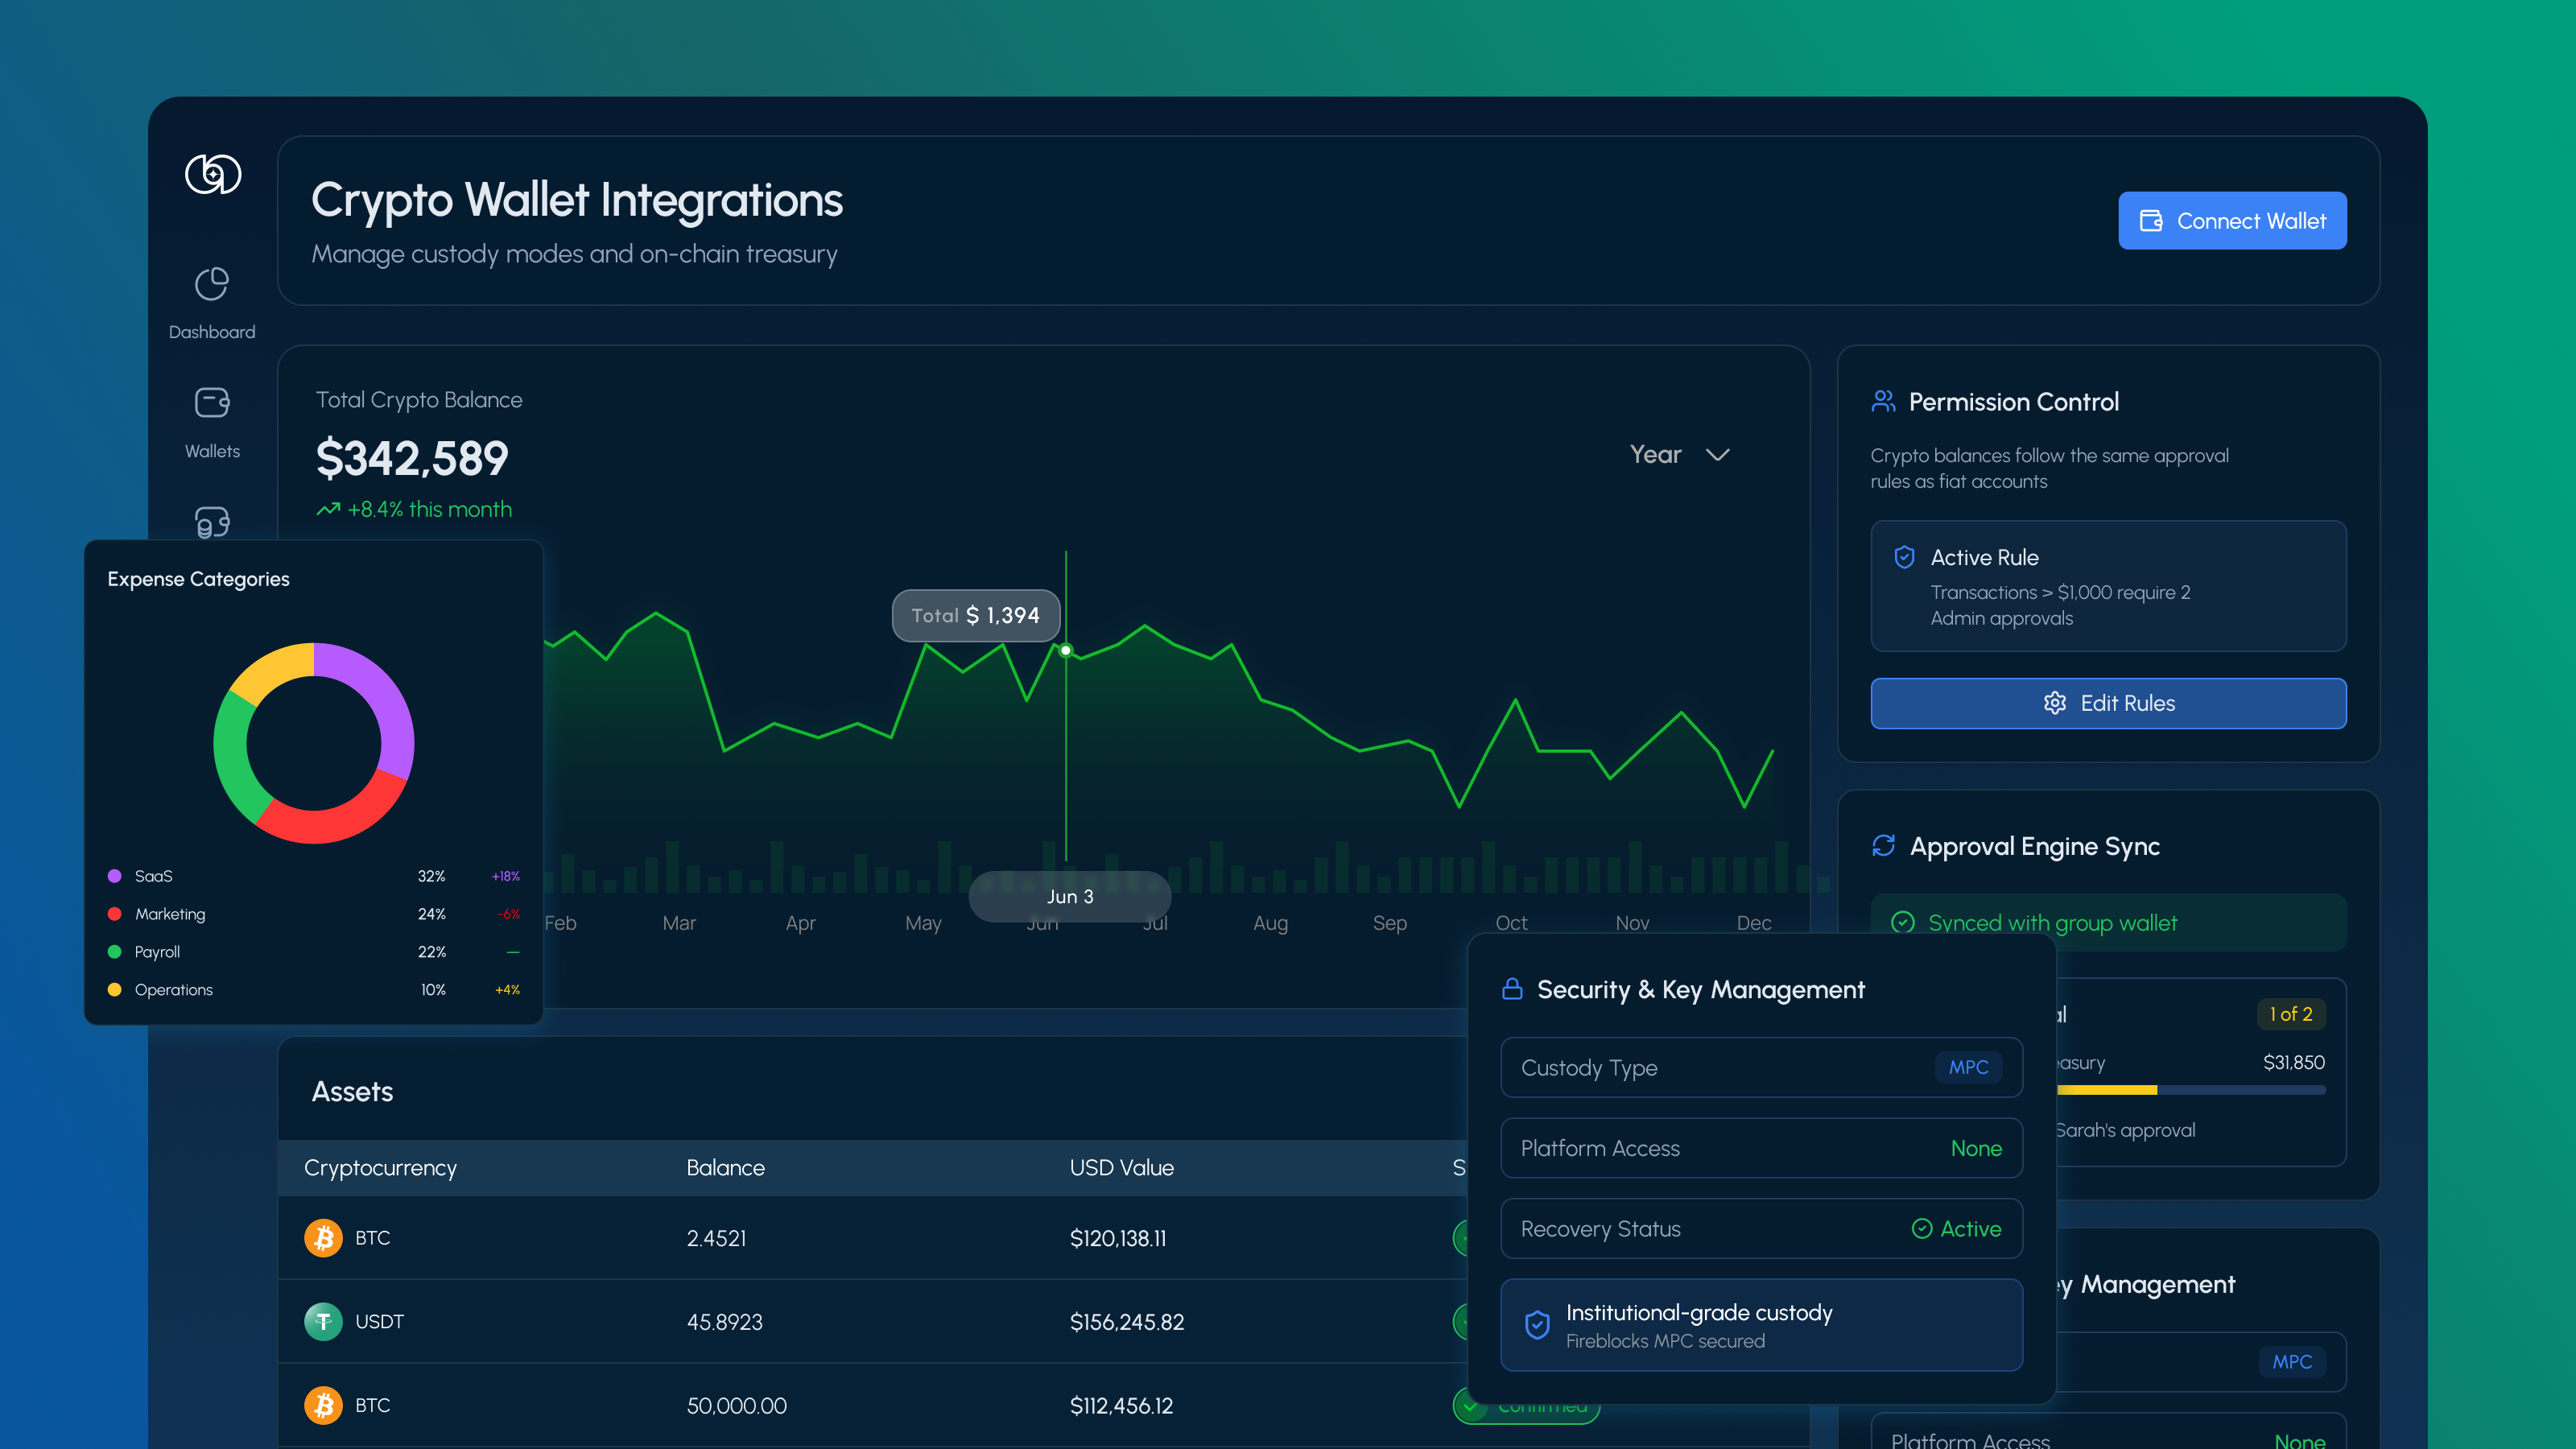Click the gear icon in Edit Rules
2576x1449 pixels.
2055,703
